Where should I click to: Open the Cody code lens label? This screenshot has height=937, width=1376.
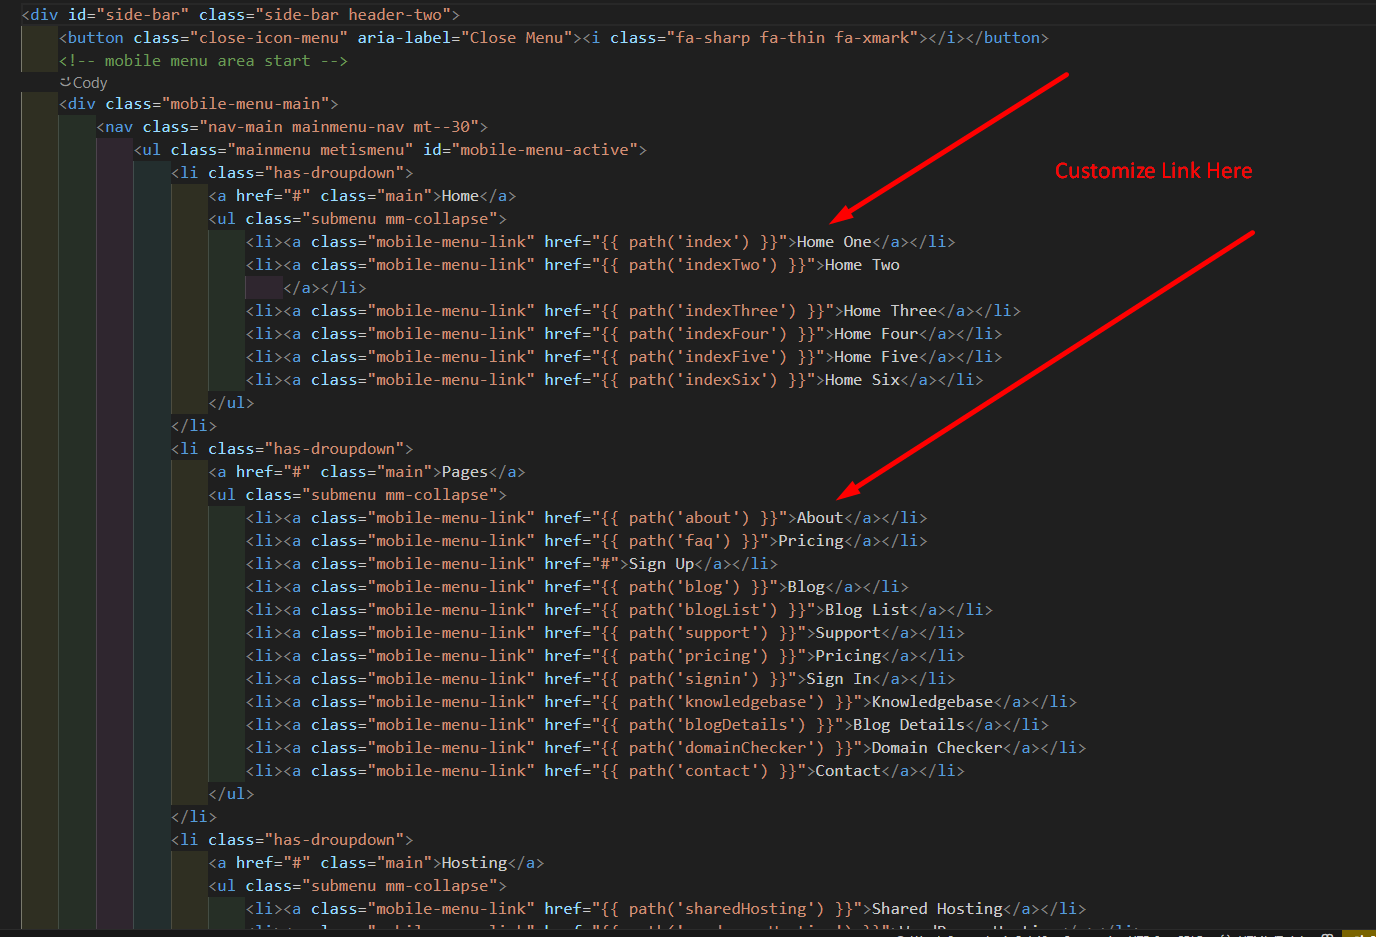(x=89, y=83)
